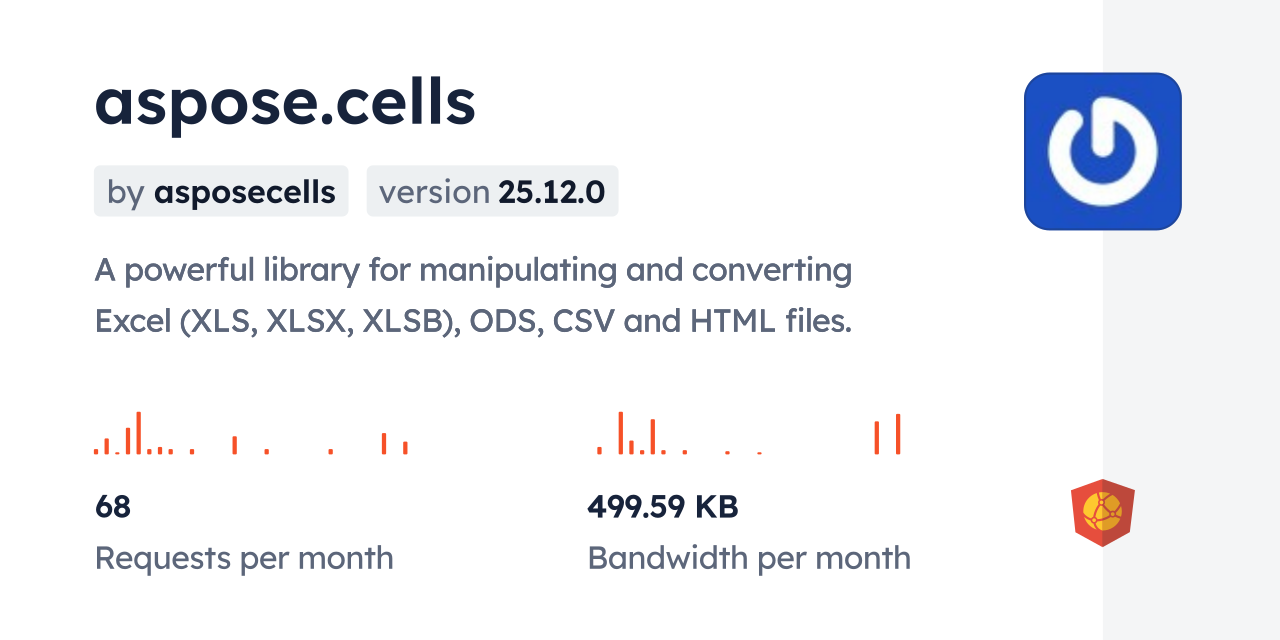Click the tallest left-side bar in the bandwidth chart

(x=621, y=433)
